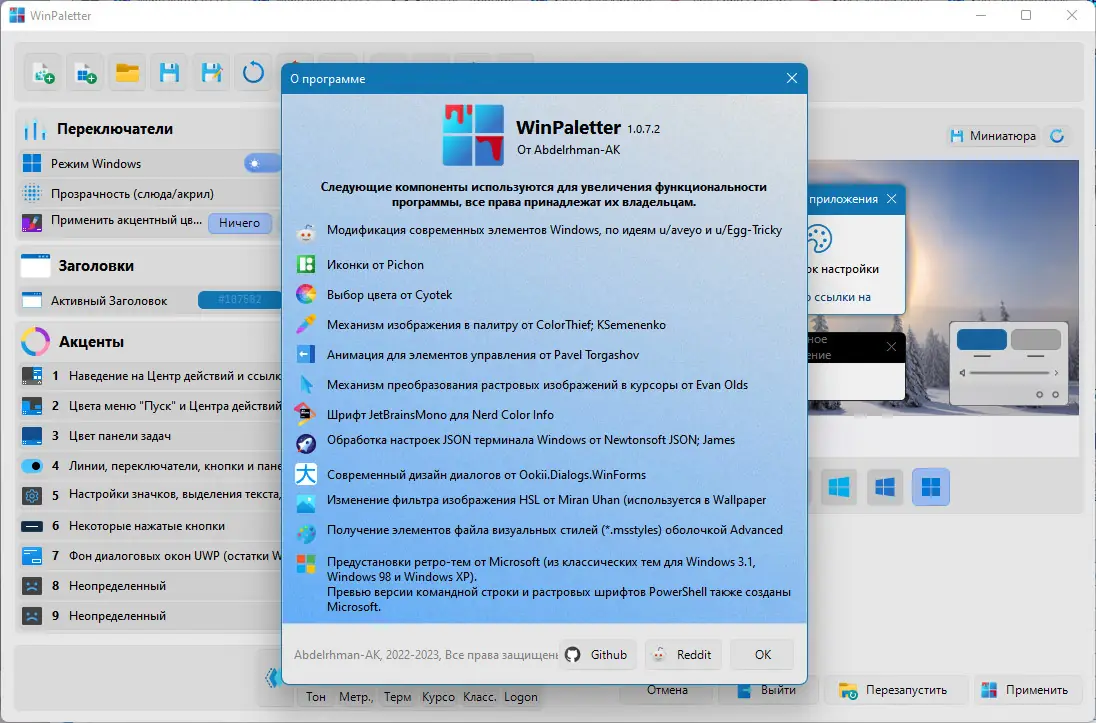
Task: Click the animation icon beside Pavel Torgashov
Action: point(305,355)
